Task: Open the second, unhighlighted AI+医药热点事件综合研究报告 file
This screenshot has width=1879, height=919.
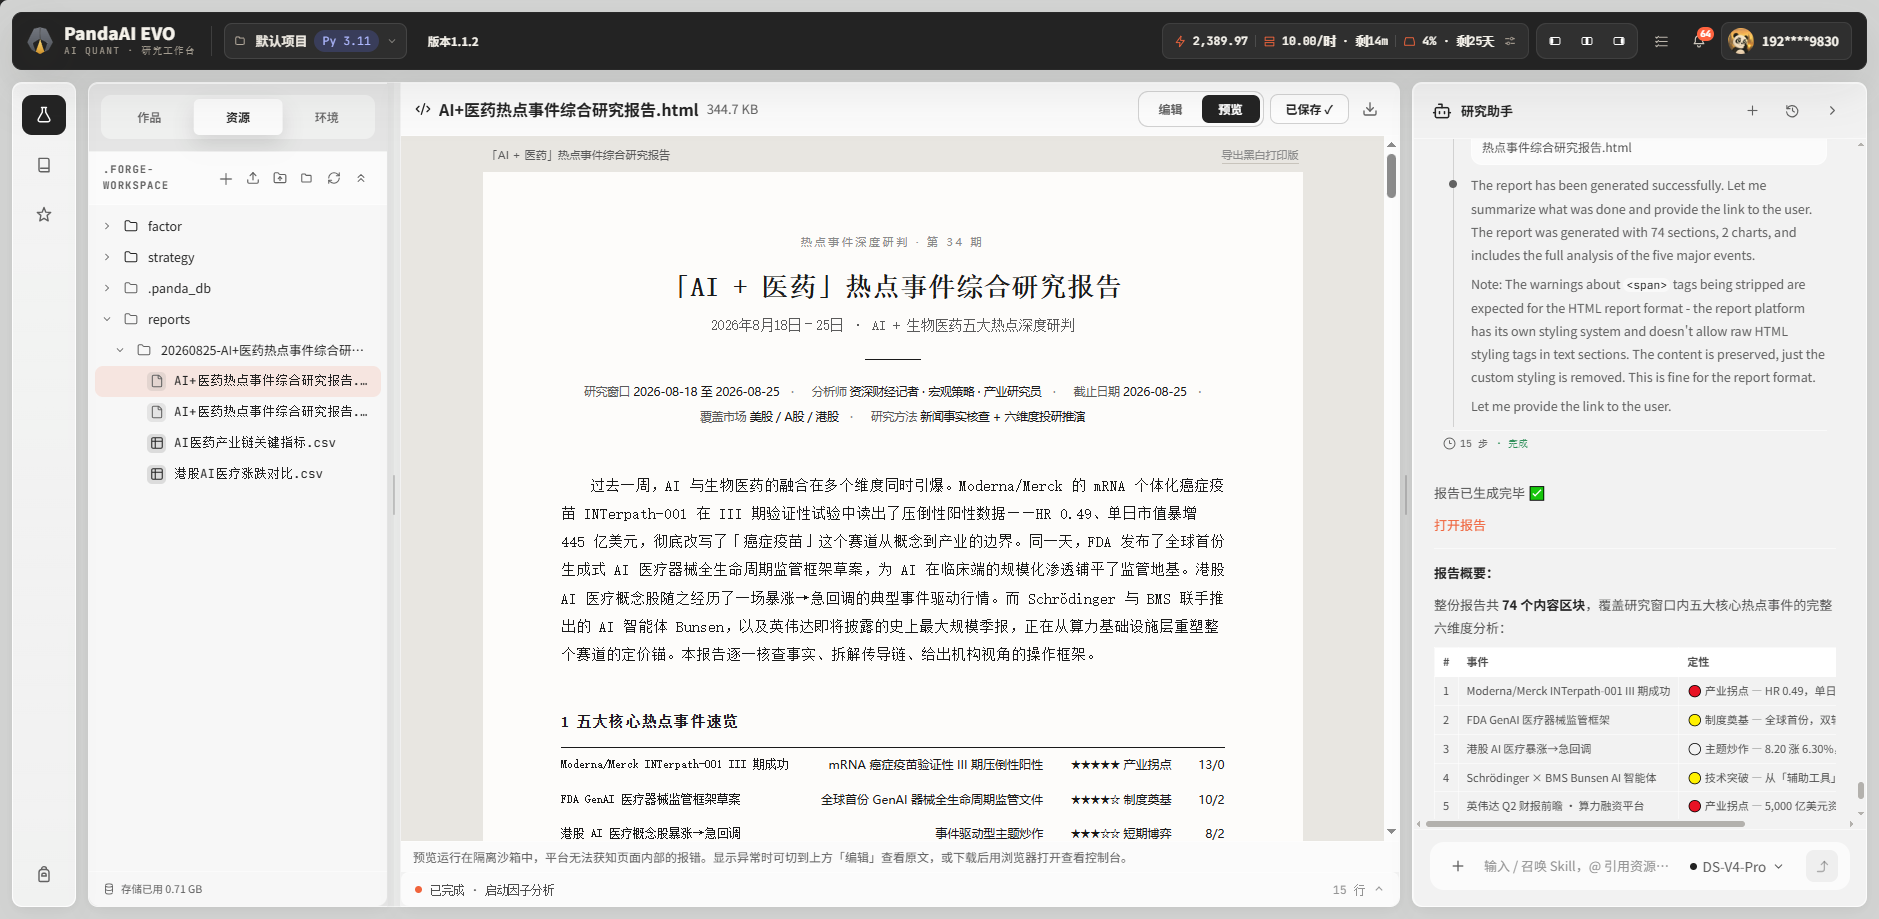Action: 238,412
